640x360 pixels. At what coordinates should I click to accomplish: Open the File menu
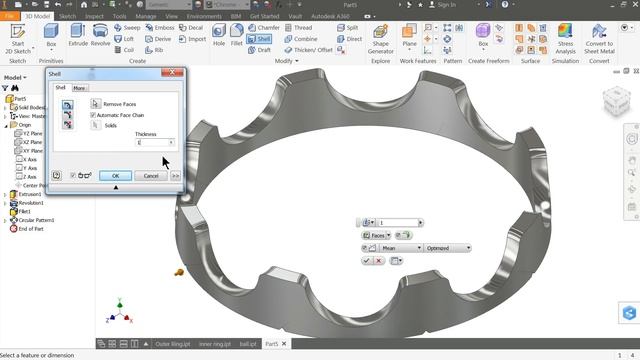10,16
